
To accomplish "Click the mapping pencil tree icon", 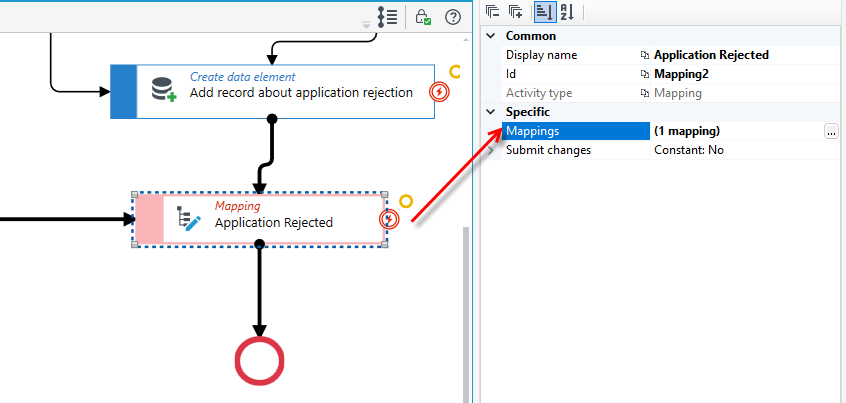I will pos(189,219).
